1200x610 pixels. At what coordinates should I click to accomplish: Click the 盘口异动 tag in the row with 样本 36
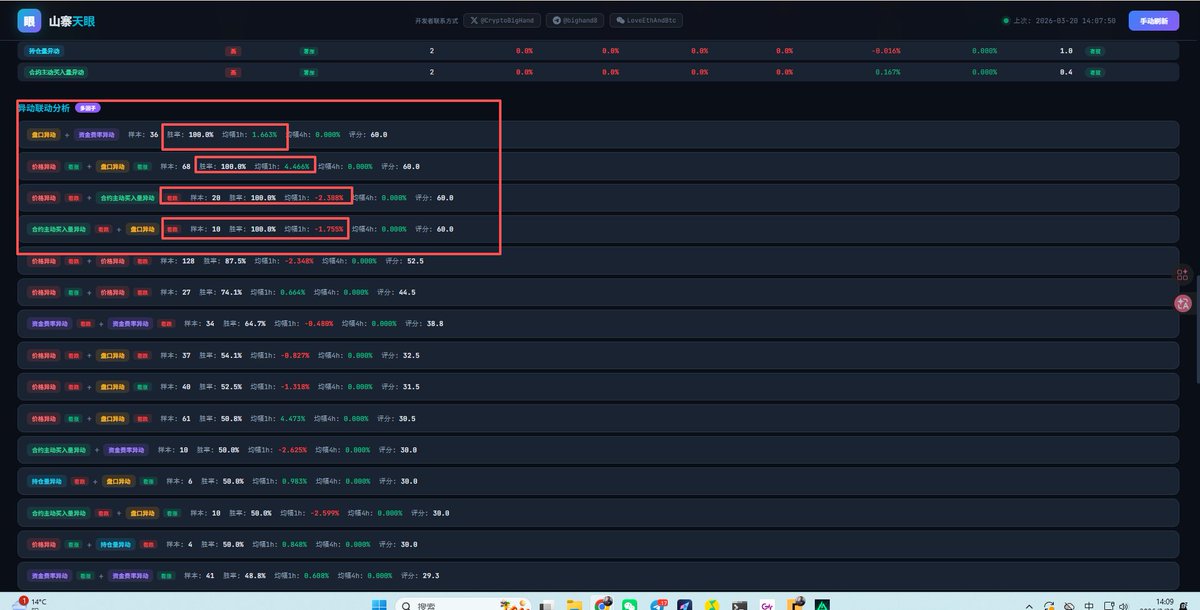tap(43, 134)
